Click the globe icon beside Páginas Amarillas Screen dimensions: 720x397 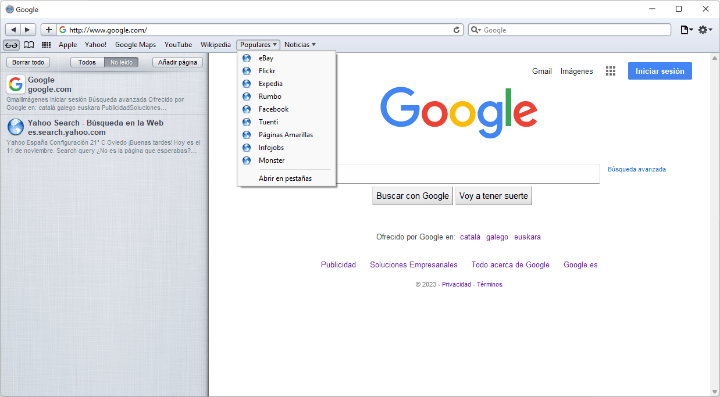pyautogui.click(x=247, y=135)
